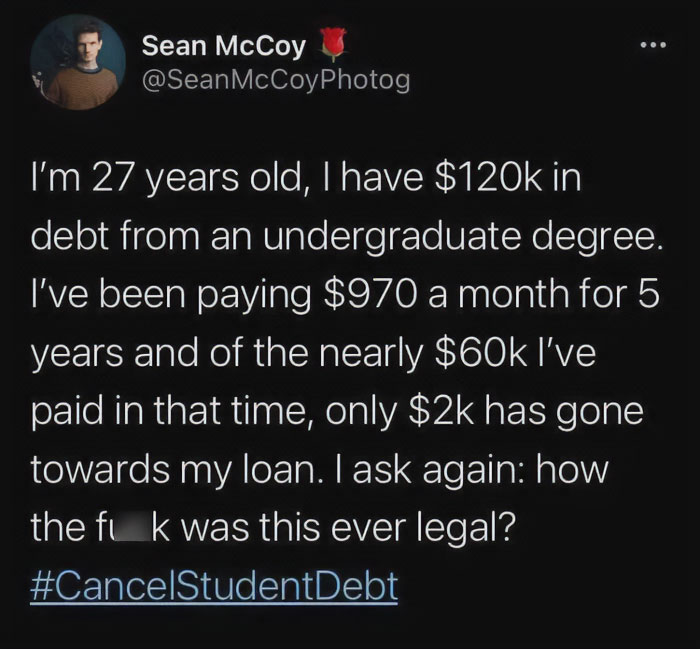This screenshot has height=649, width=700.
Task: Click the red rose emoji beside name
Action: pos(333,43)
